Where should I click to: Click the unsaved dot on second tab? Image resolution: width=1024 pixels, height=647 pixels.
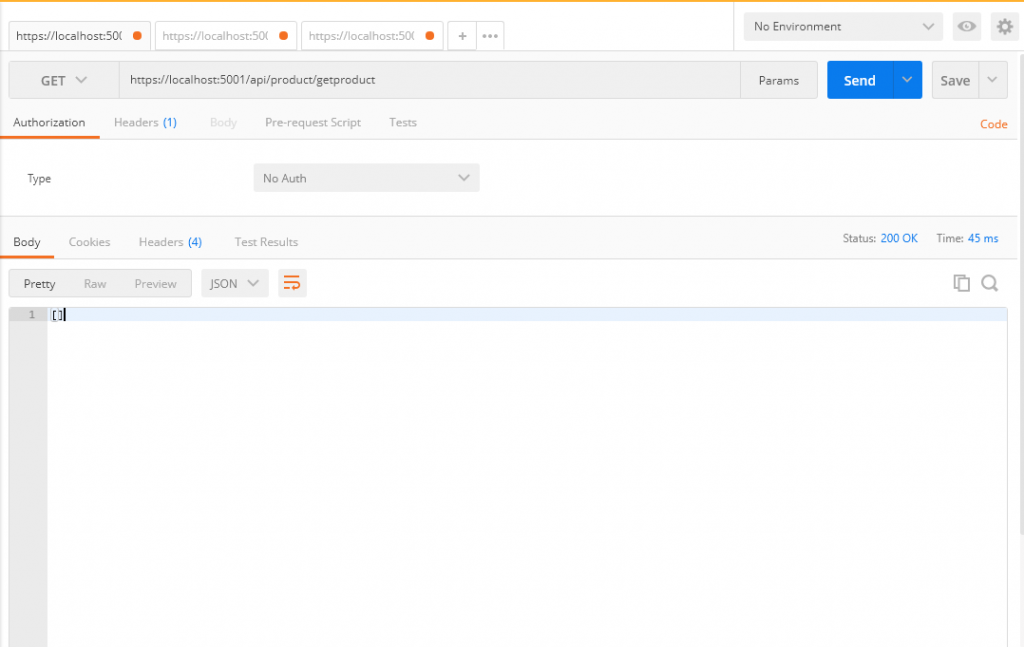(283, 36)
